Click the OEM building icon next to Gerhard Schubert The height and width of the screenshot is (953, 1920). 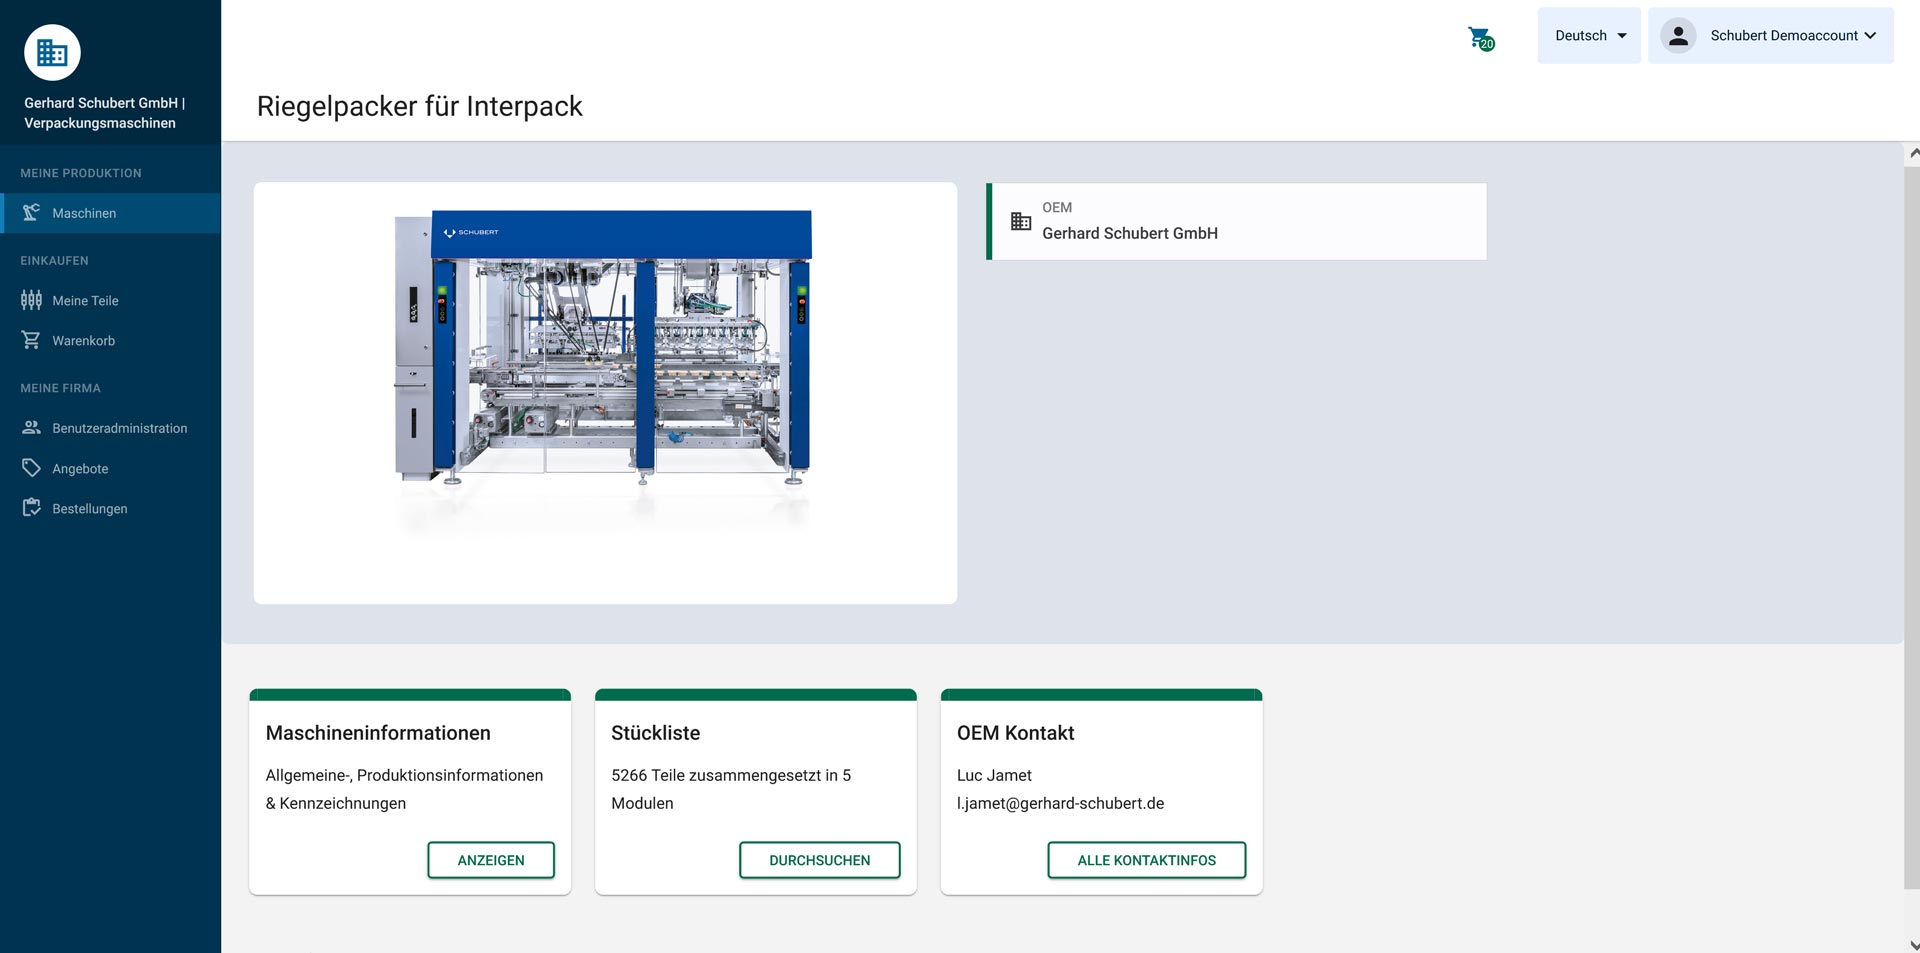pos(1020,221)
